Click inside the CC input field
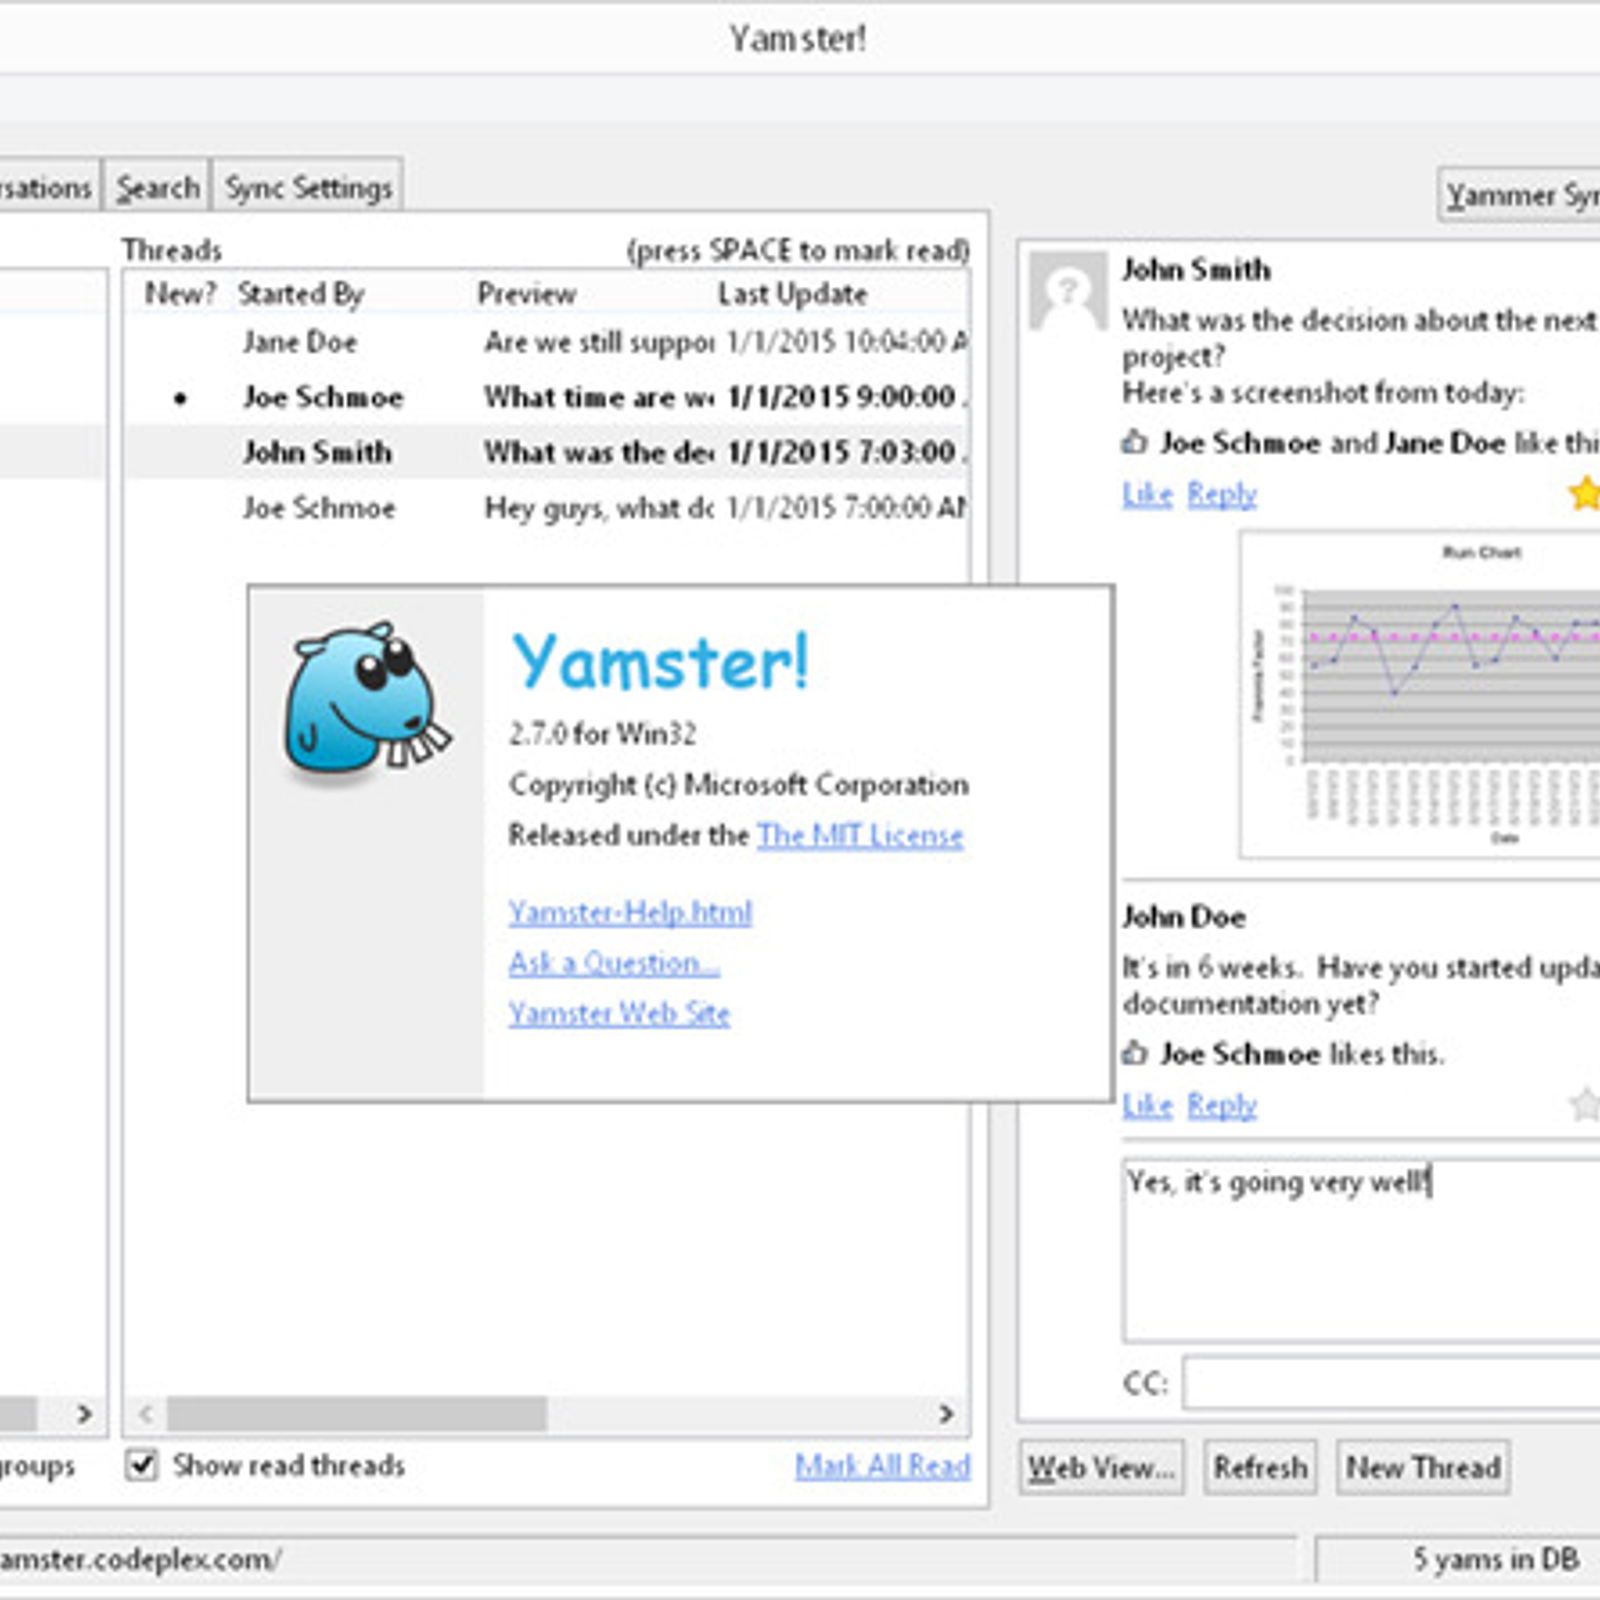Screen dimensions: 1600x1600 pos(1390,1384)
